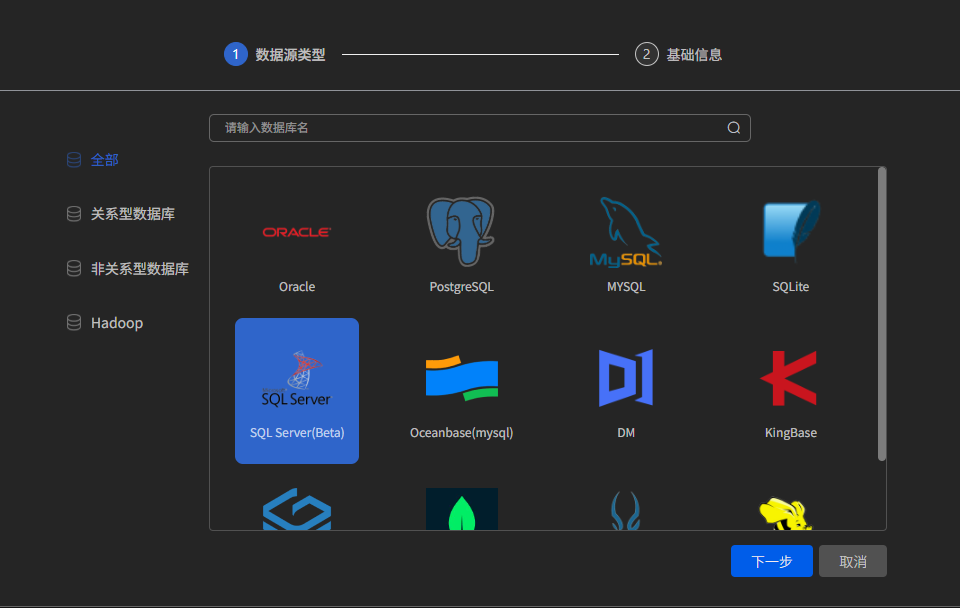The width and height of the screenshot is (960, 608).
Task: Show 全部 database category
Action: coord(105,160)
